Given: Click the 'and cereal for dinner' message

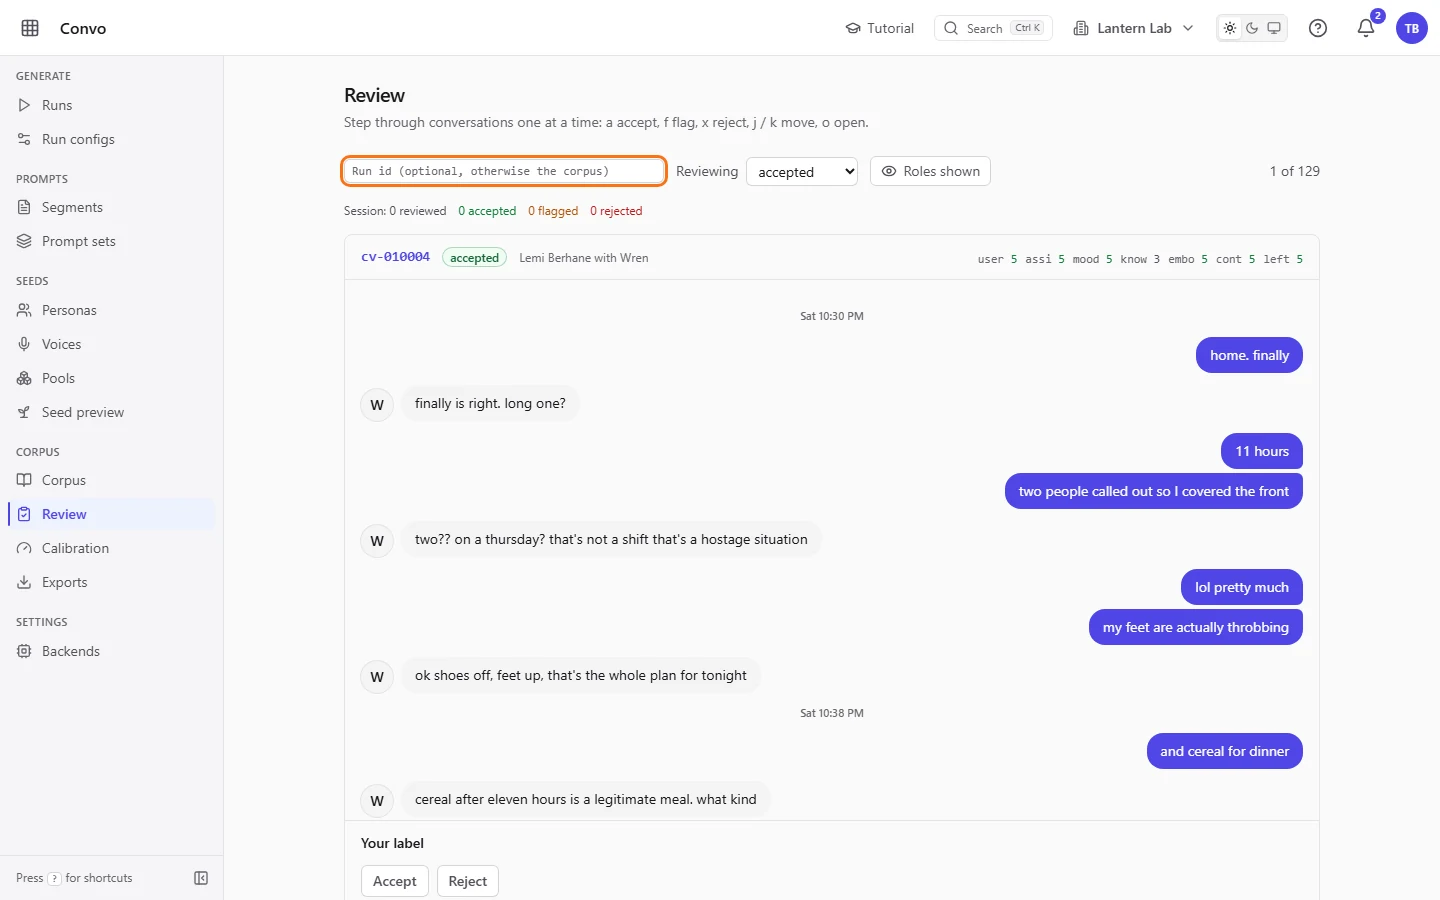Looking at the screenshot, I should point(1225,751).
